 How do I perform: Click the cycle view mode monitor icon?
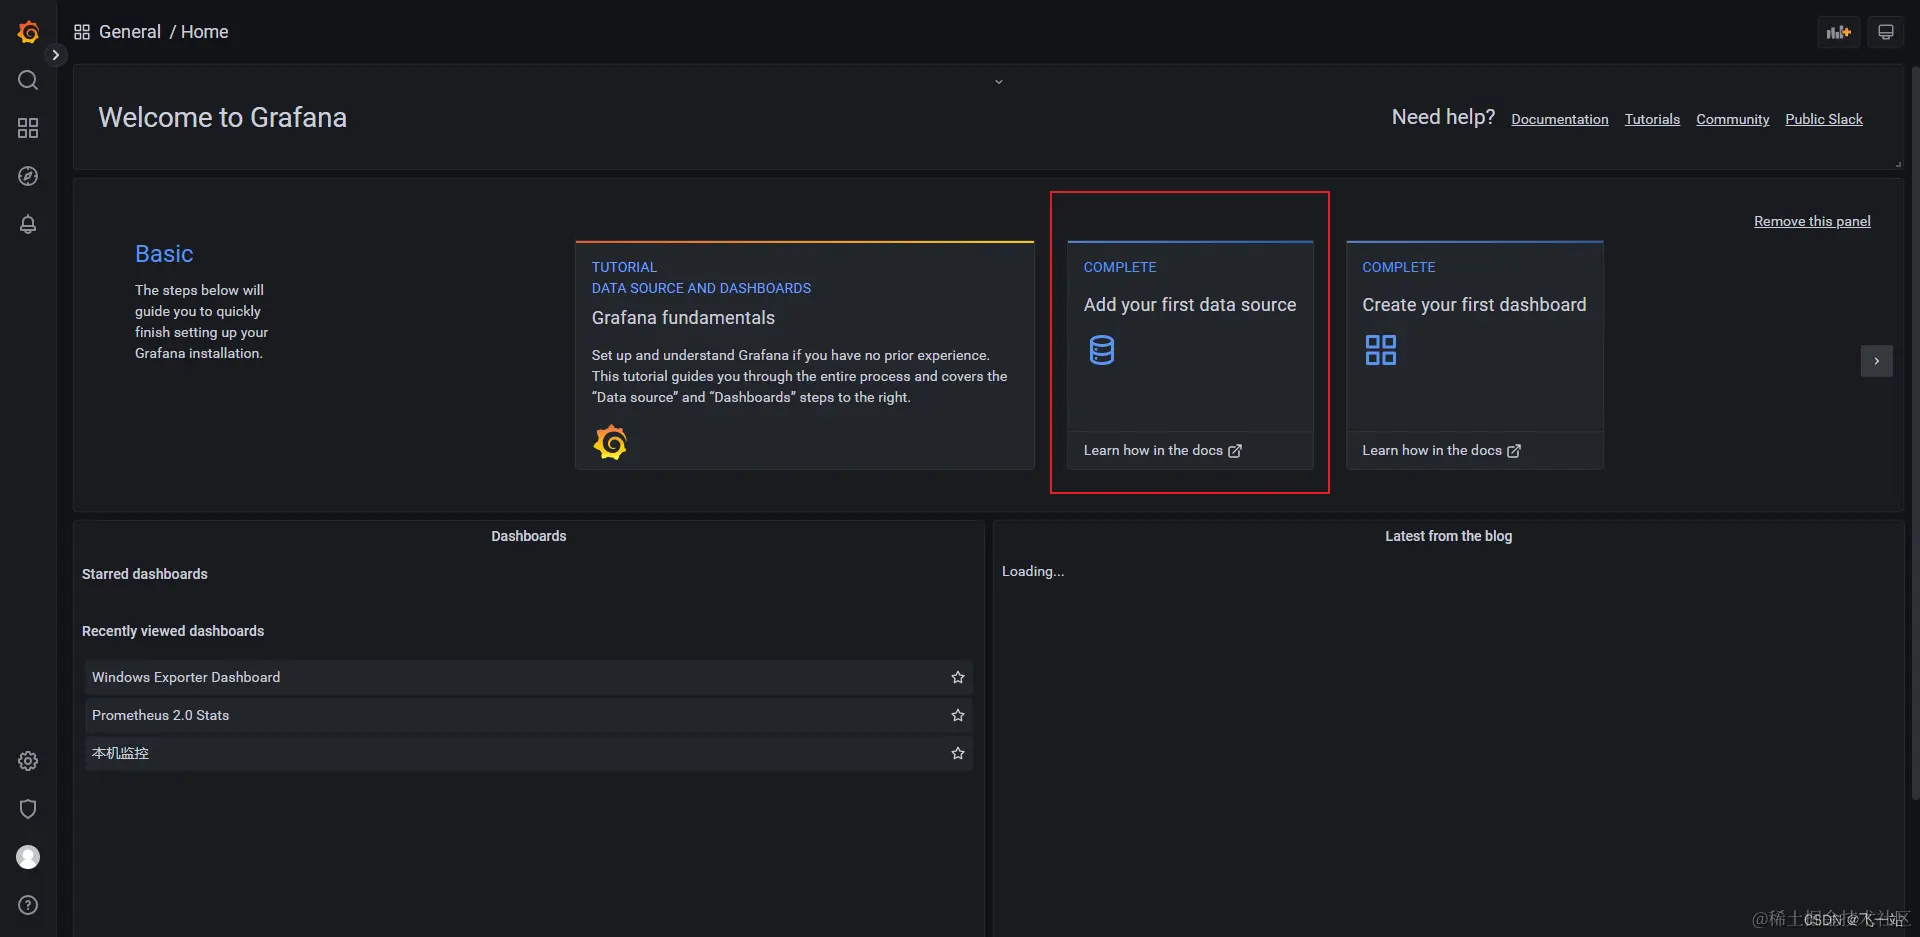click(1886, 32)
